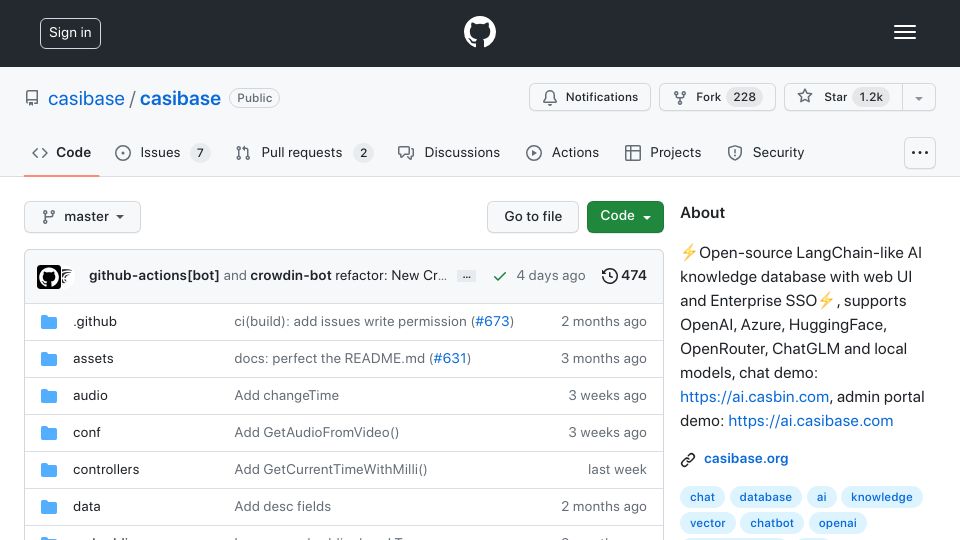
Task: Click commit message 'Add GetAudioFromVideo()'
Action: [x=317, y=432]
